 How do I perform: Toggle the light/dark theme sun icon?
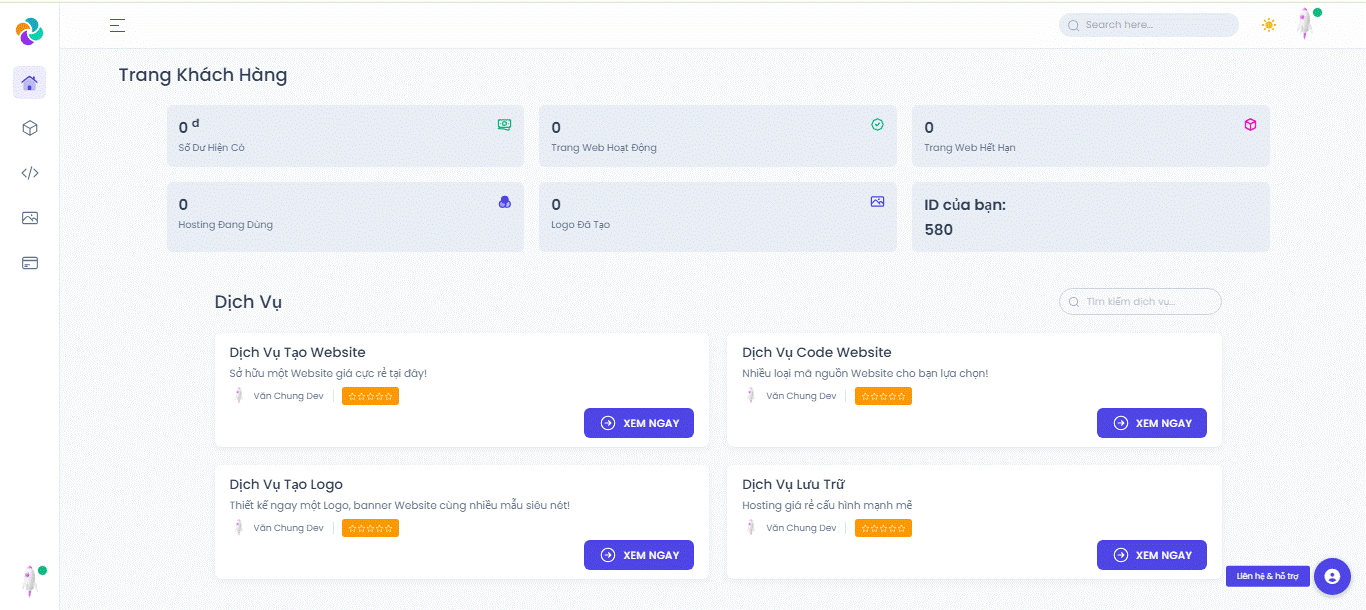click(x=1269, y=25)
